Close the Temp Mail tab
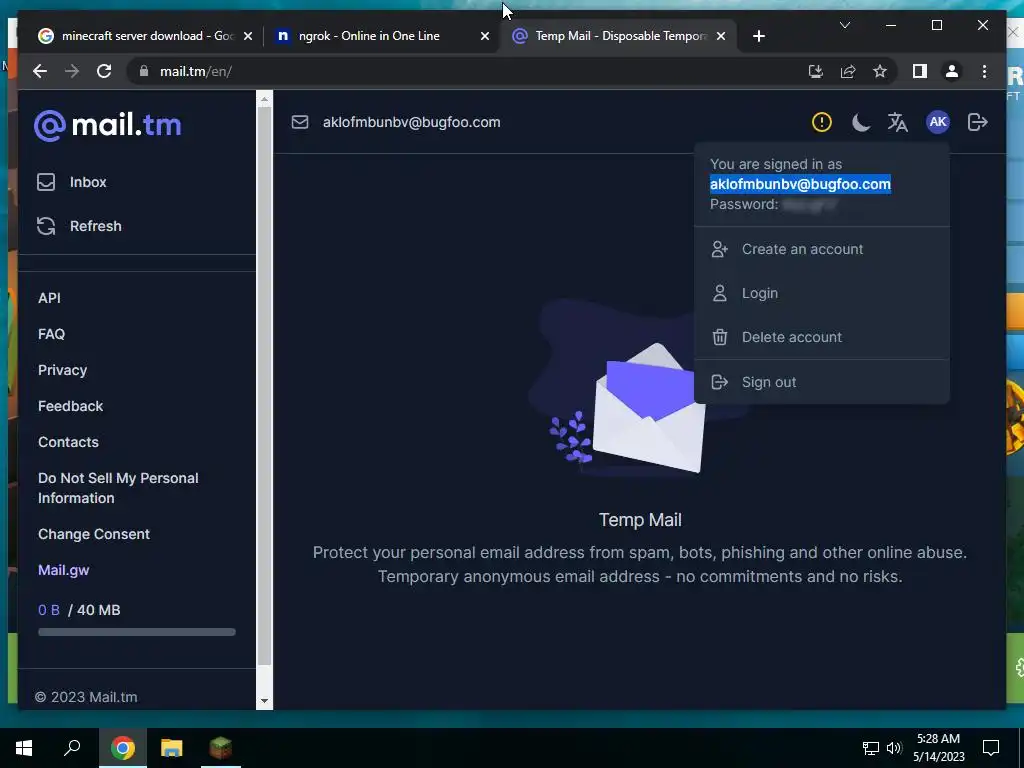This screenshot has height=768, width=1024. (x=720, y=36)
